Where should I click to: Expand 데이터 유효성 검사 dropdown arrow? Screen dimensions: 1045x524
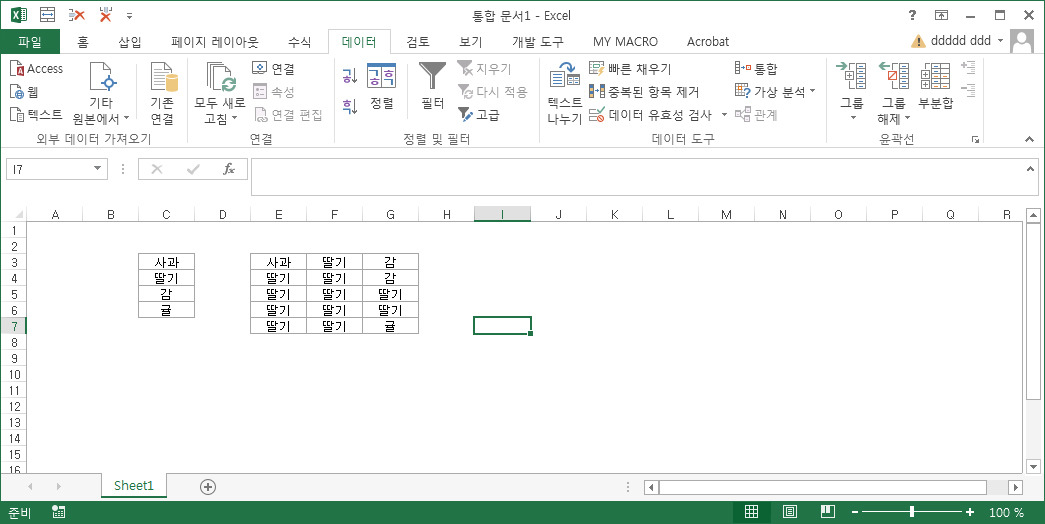[724, 115]
